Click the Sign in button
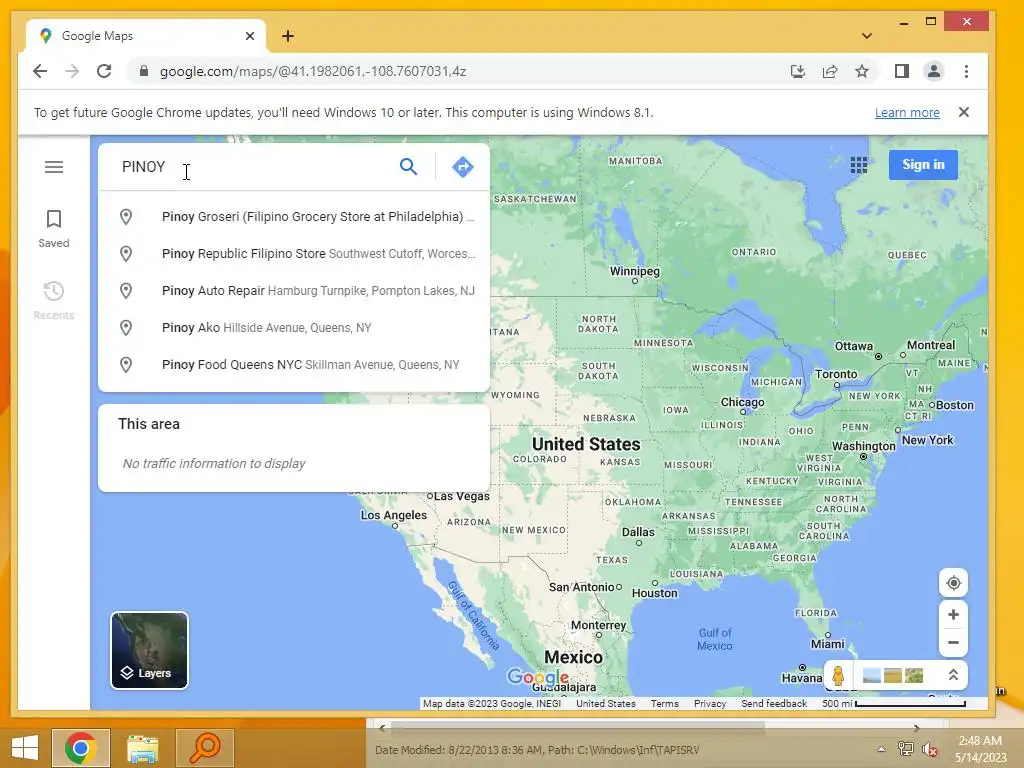Viewport: 1024px width, 768px height. (923, 165)
